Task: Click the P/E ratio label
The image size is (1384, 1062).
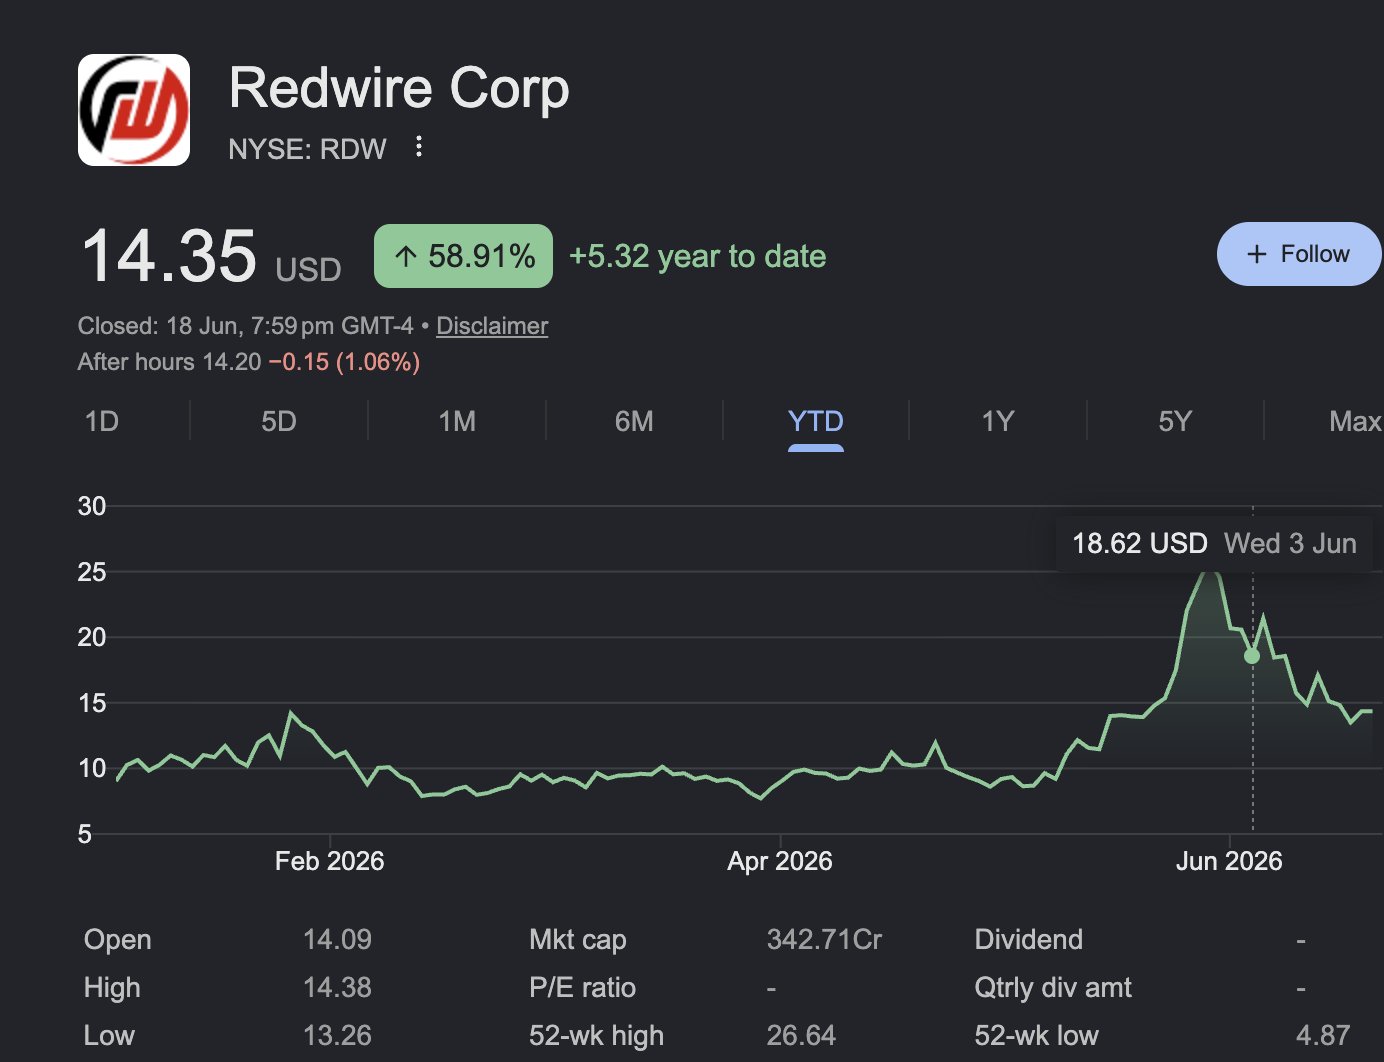Action: point(582,988)
